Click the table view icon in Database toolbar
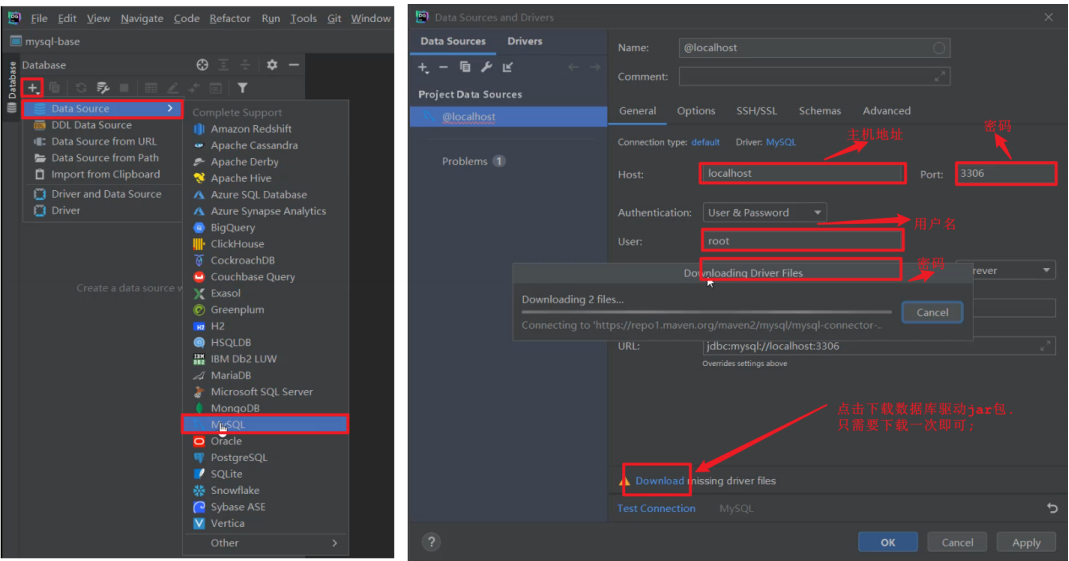The height and width of the screenshot is (561, 1069). tap(151, 87)
